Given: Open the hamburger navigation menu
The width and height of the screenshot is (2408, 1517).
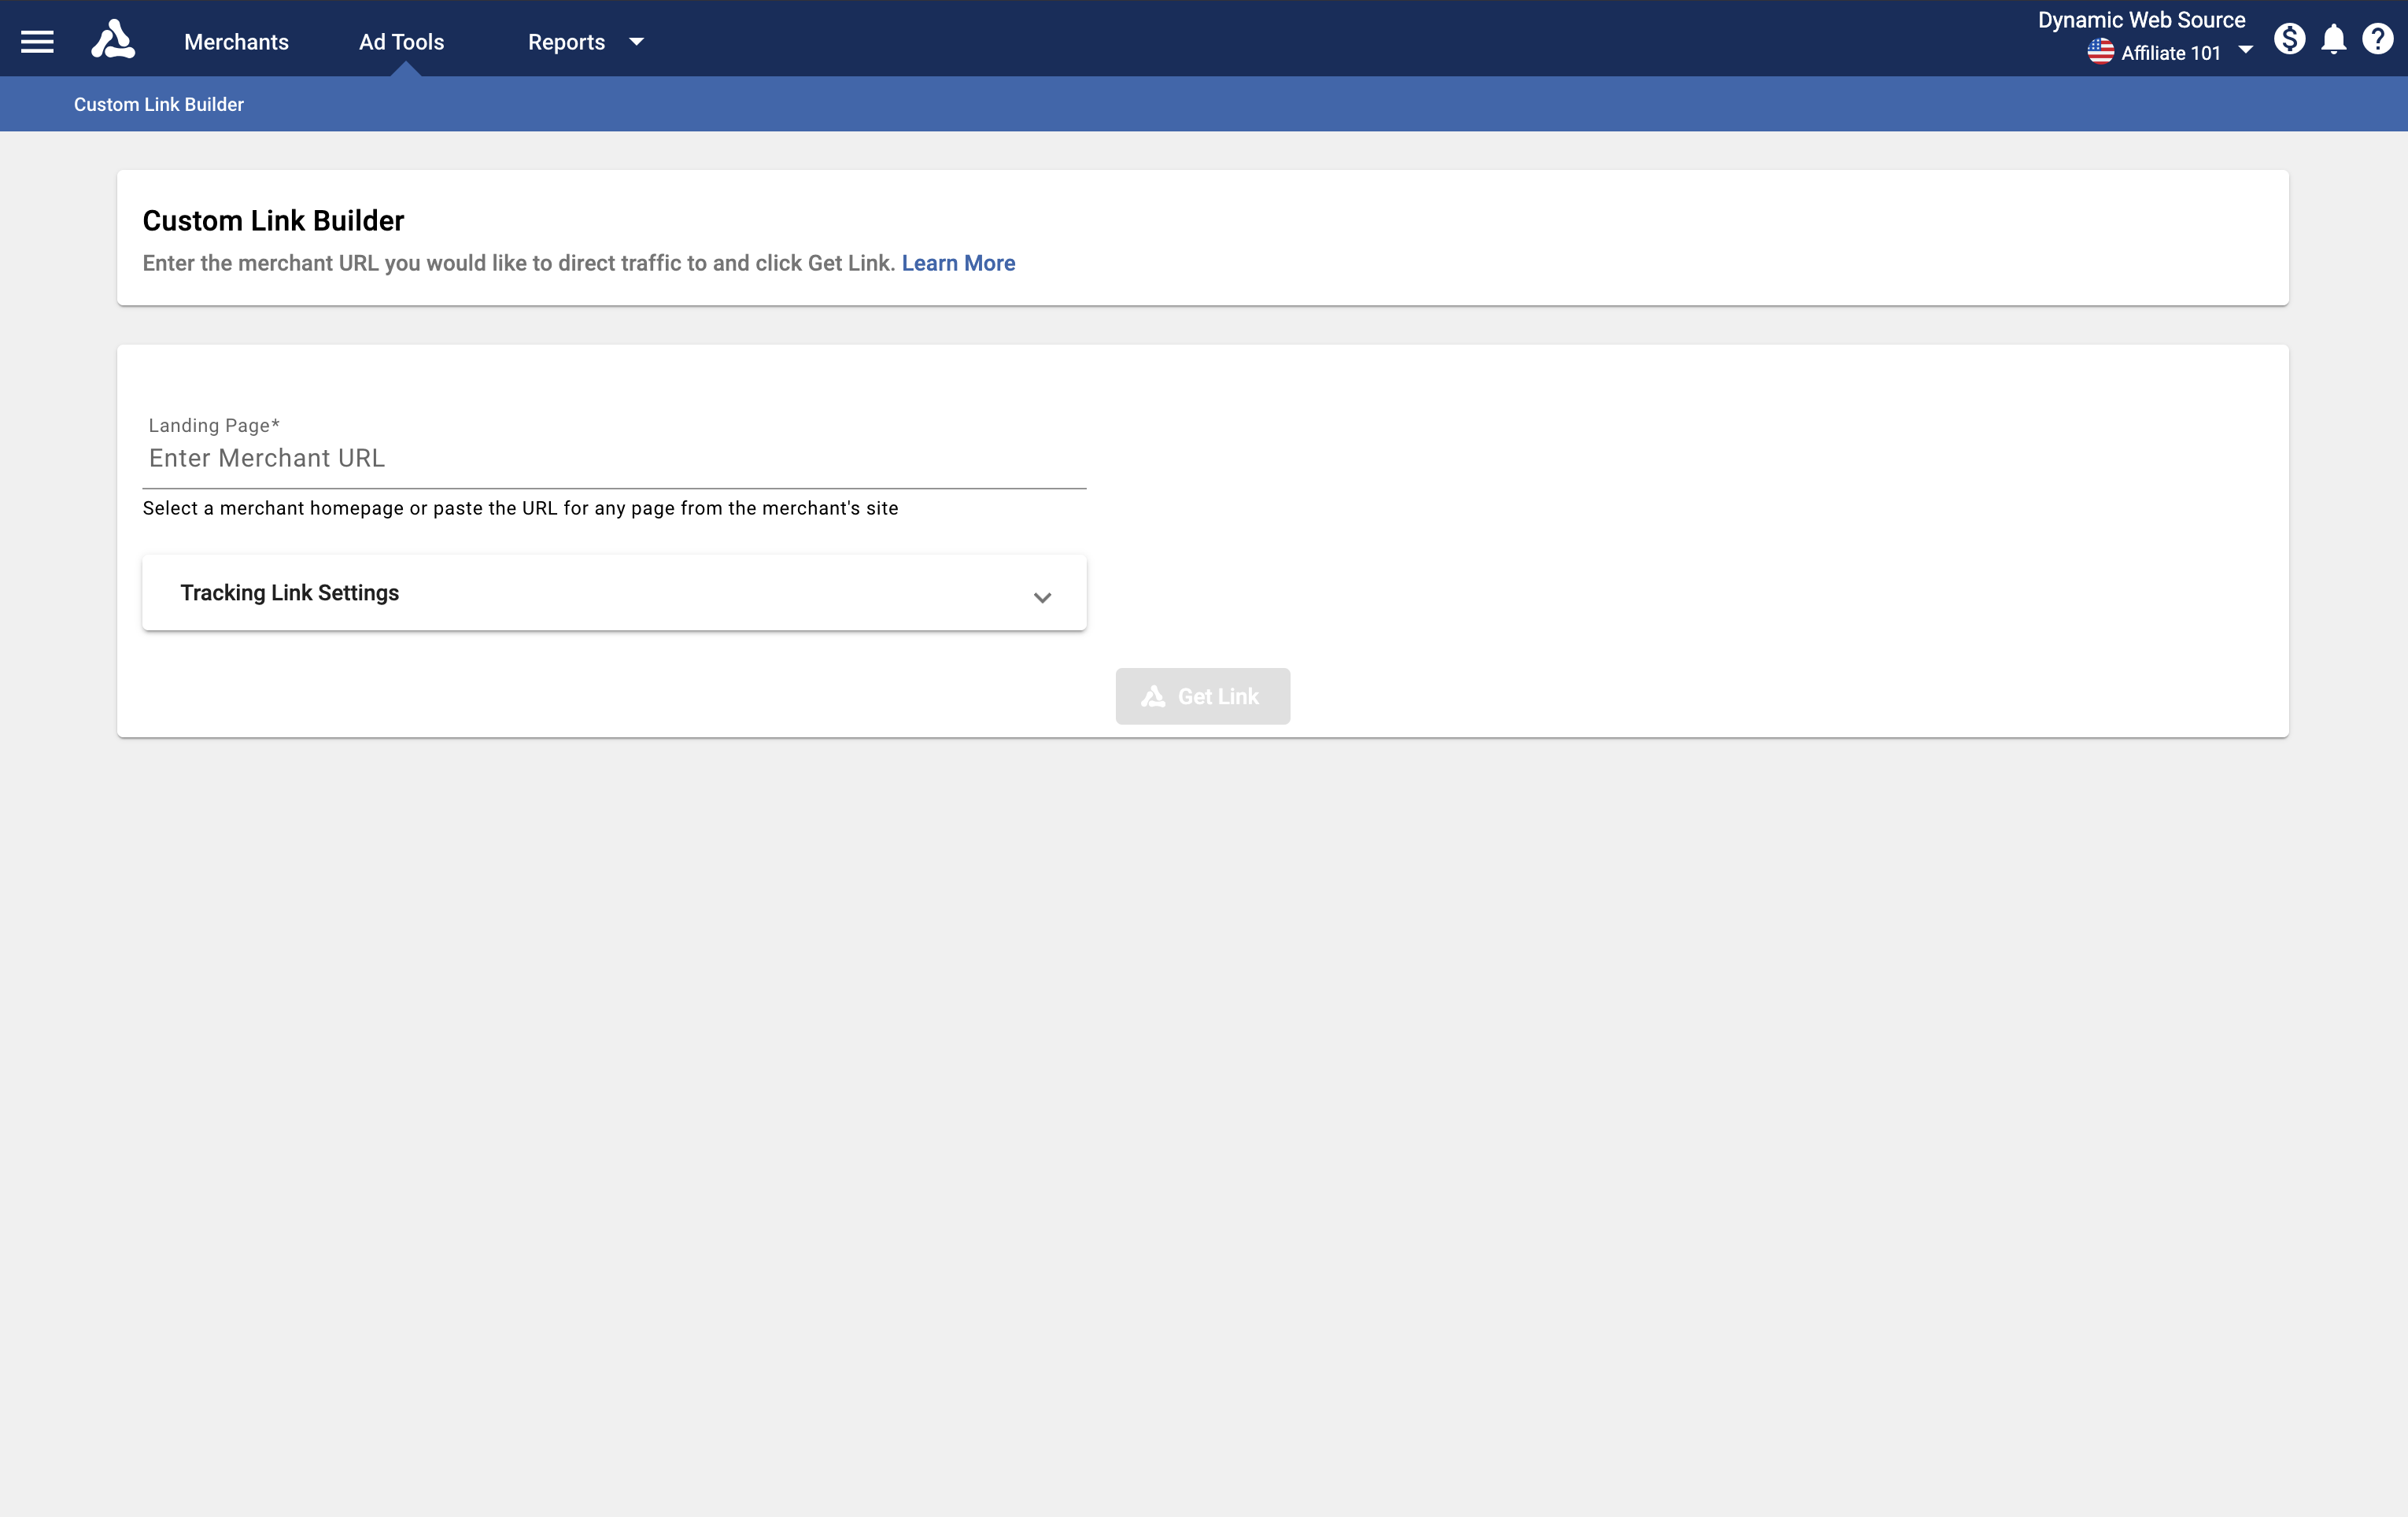Looking at the screenshot, I should pyautogui.click(x=37, y=41).
